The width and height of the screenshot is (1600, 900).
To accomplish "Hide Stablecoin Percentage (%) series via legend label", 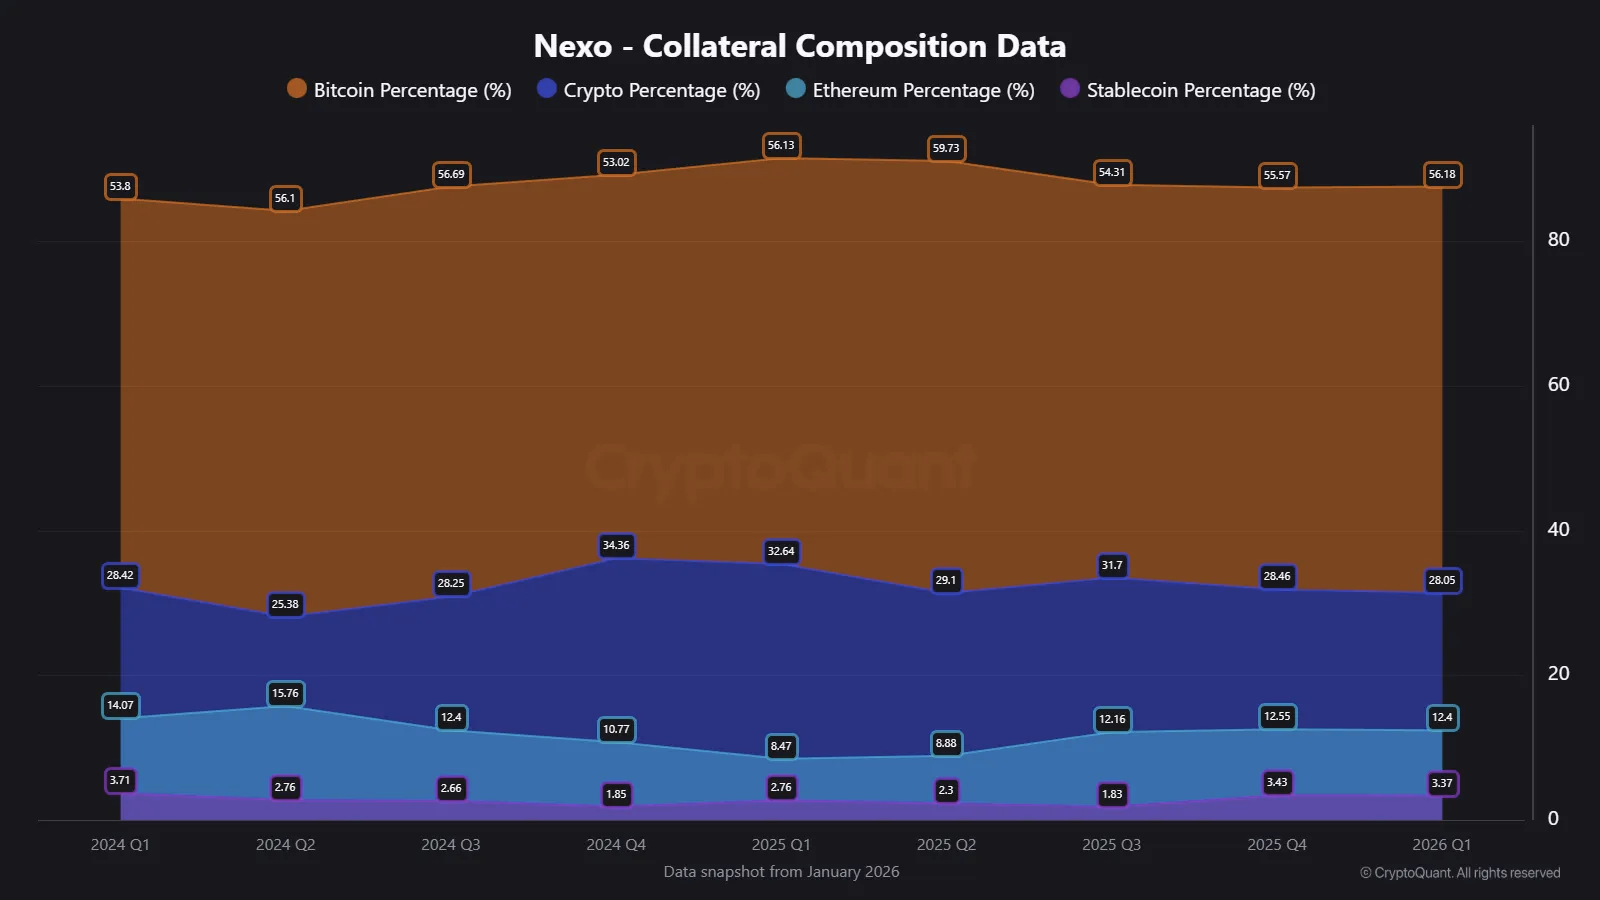I will (1200, 90).
